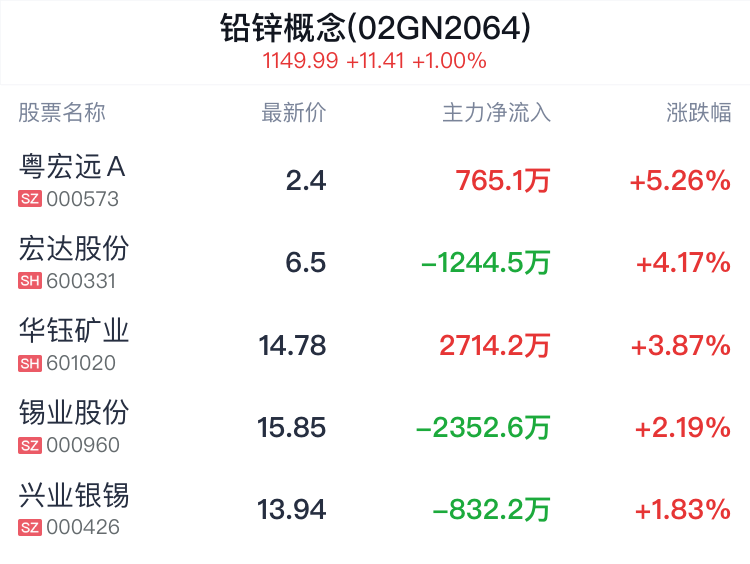Click the 股票名称 column header
Image resolution: width=750 pixels, height=564 pixels.
coord(62,113)
